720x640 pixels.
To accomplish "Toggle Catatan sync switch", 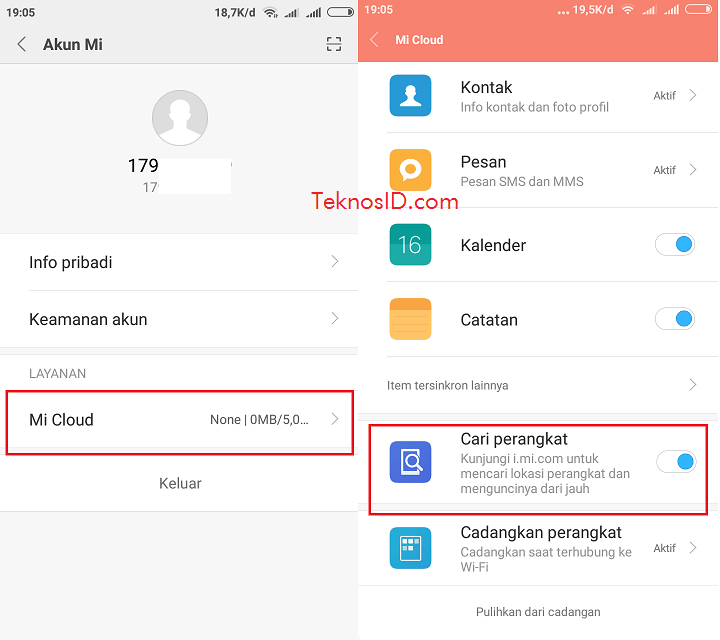I will [675, 319].
